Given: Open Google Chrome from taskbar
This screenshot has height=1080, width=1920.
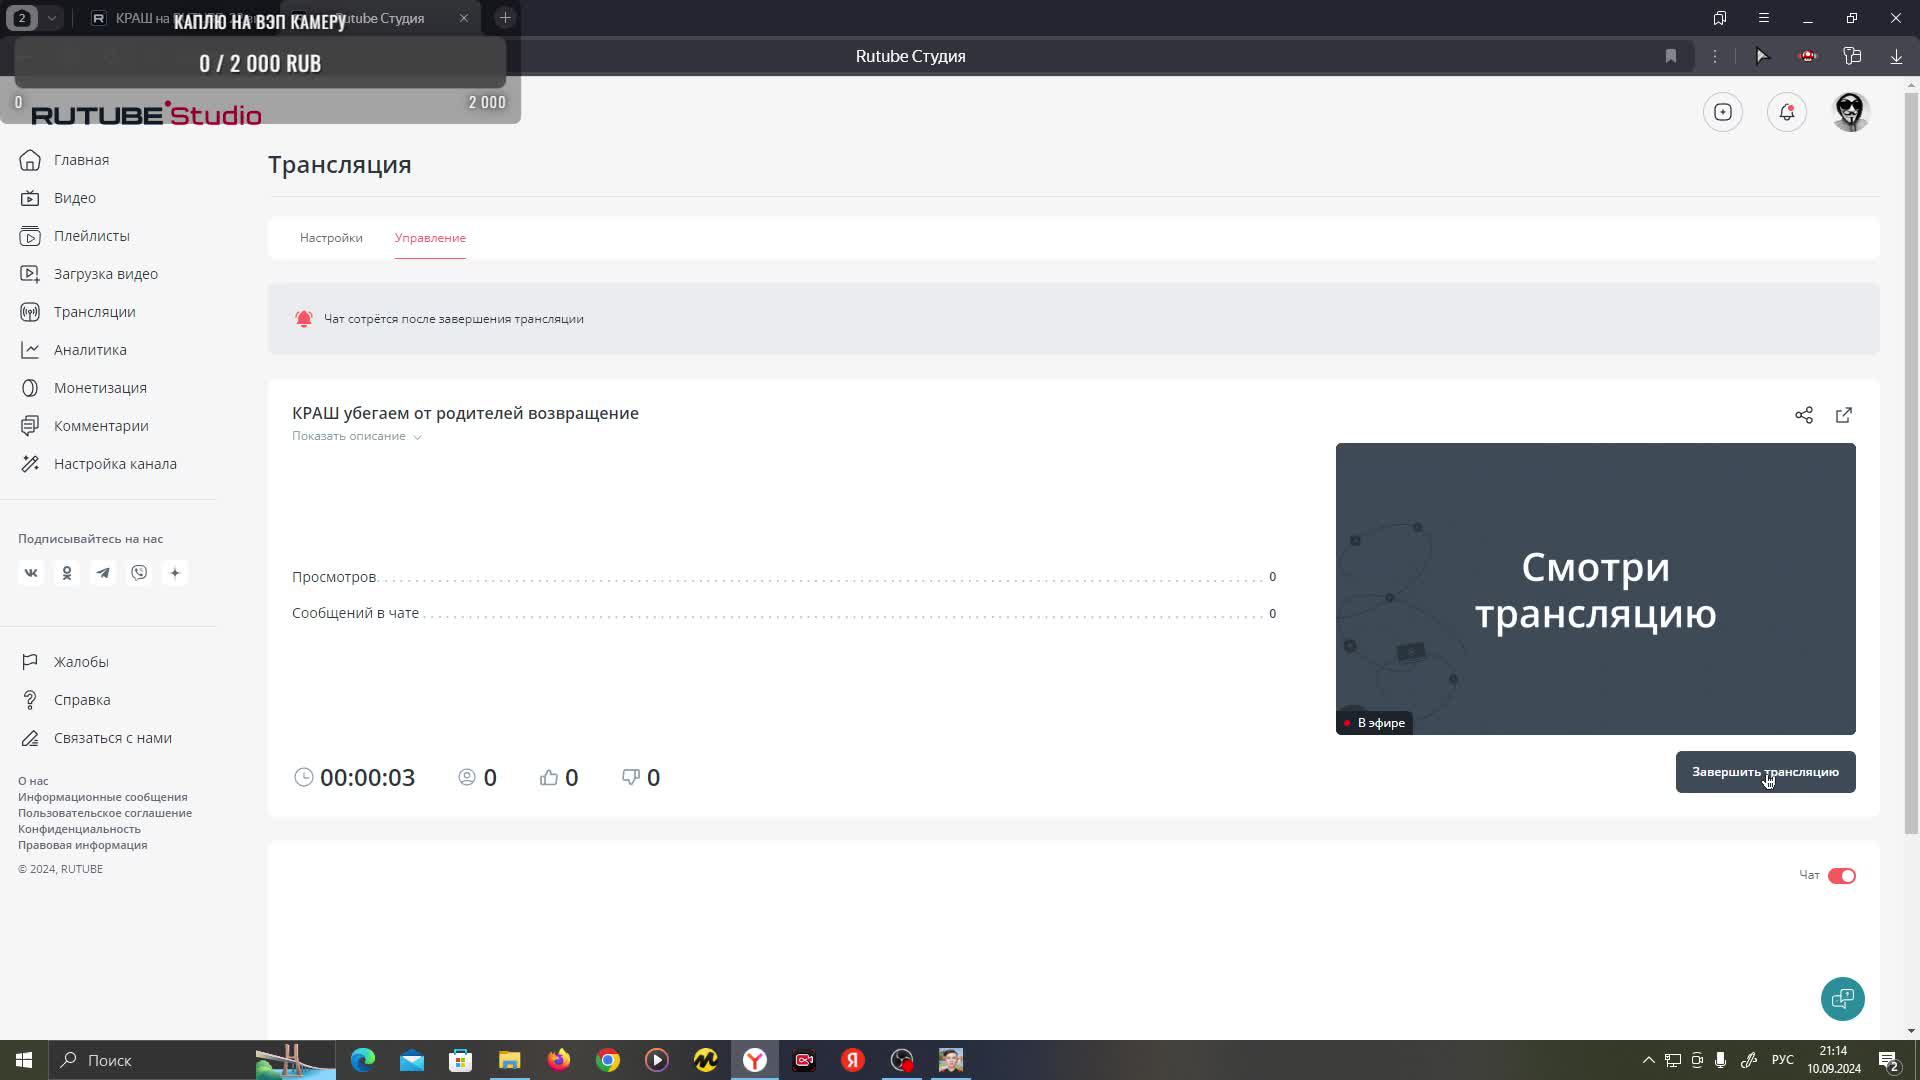Looking at the screenshot, I should 608,1060.
